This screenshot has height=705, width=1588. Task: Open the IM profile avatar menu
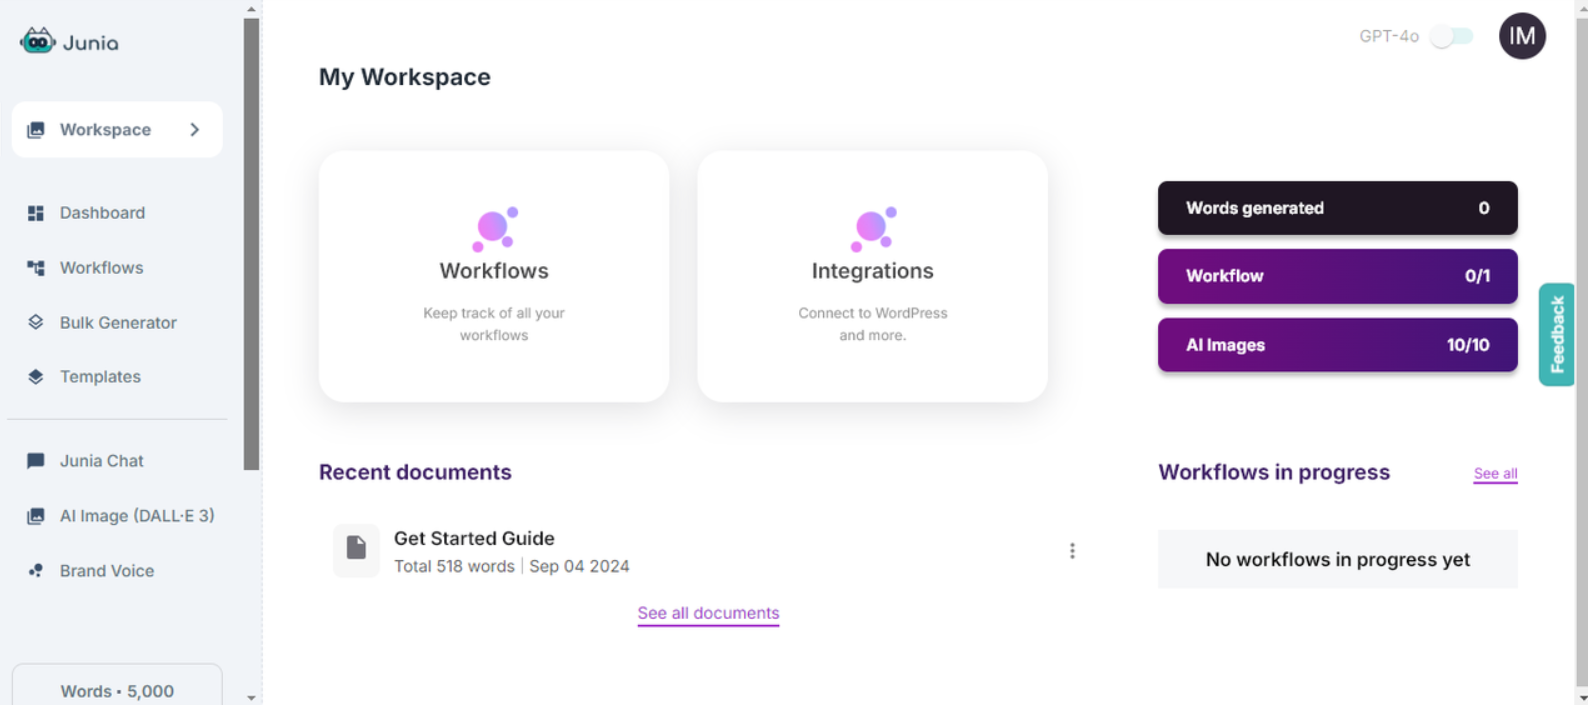1522,36
